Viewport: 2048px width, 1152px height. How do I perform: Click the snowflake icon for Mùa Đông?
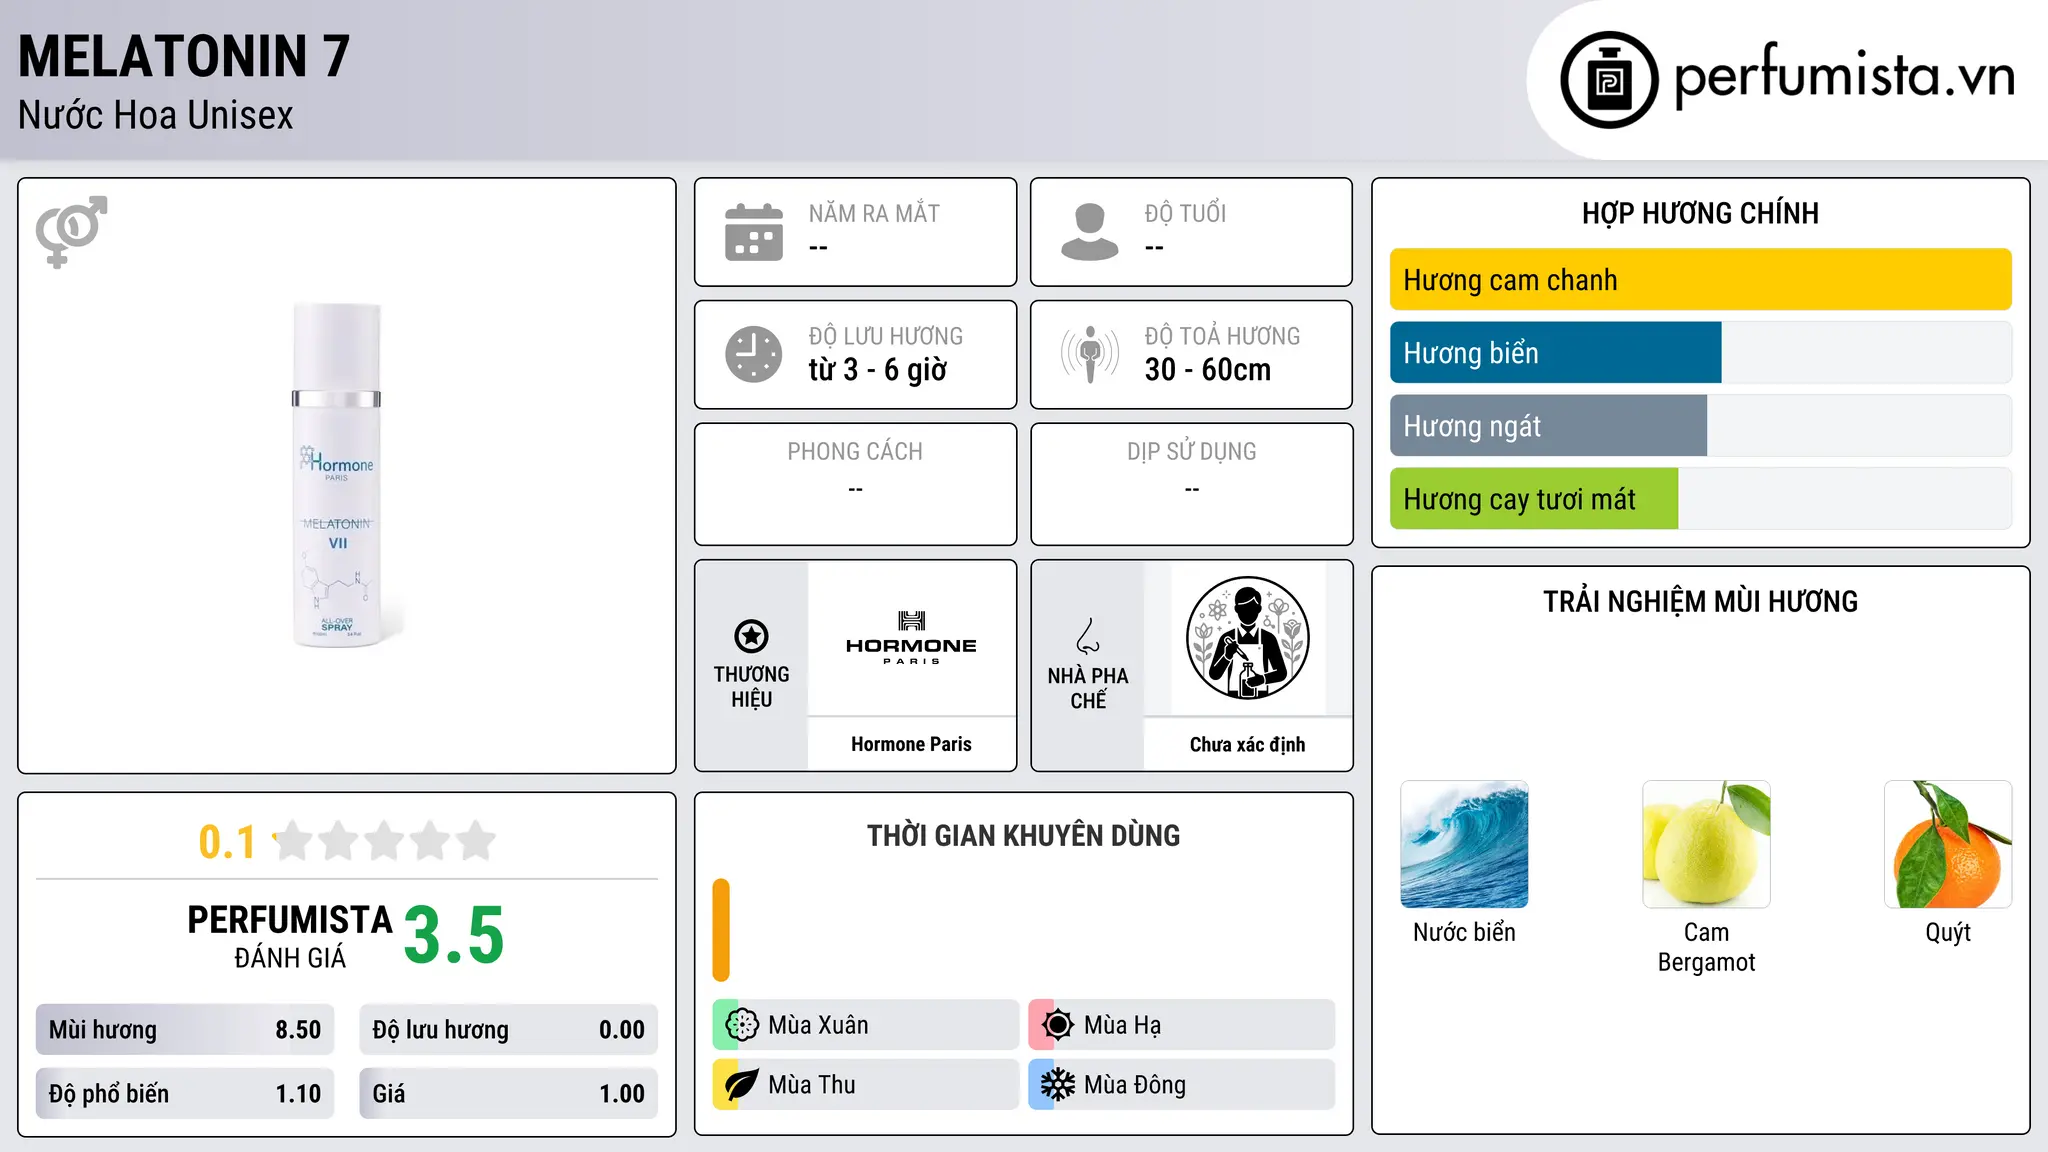[x=1058, y=1085]
